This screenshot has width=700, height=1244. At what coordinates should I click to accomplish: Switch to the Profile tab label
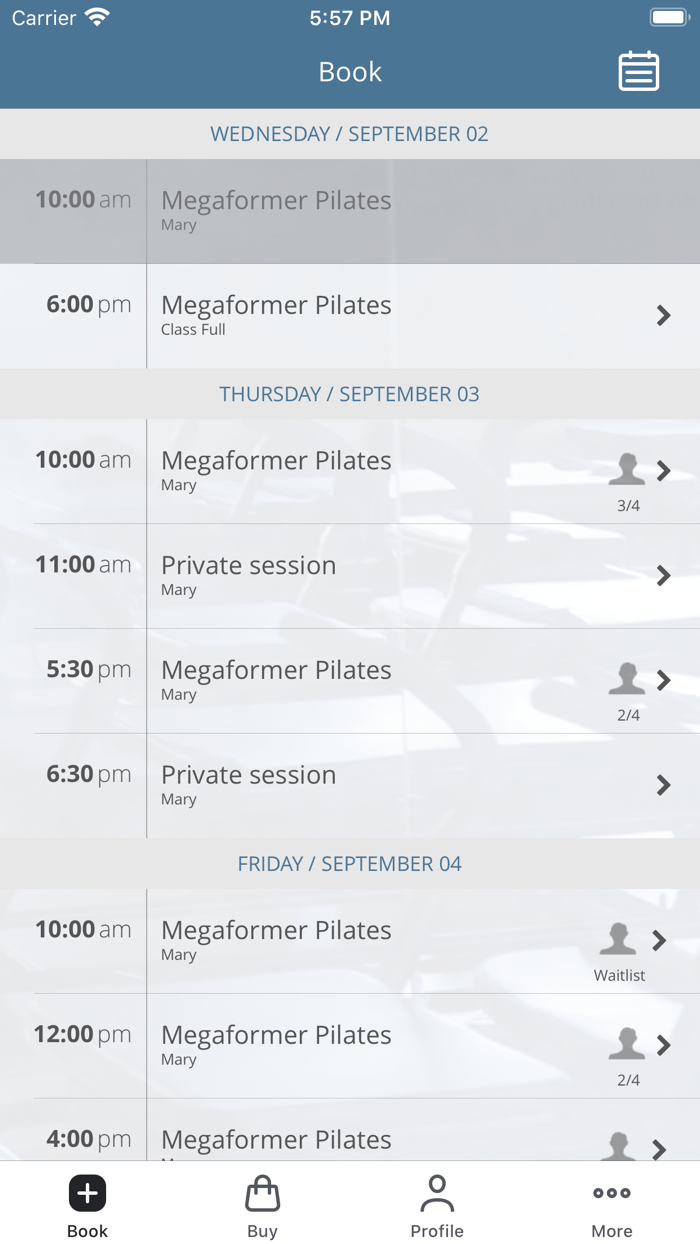click(x=437, y=1231)
